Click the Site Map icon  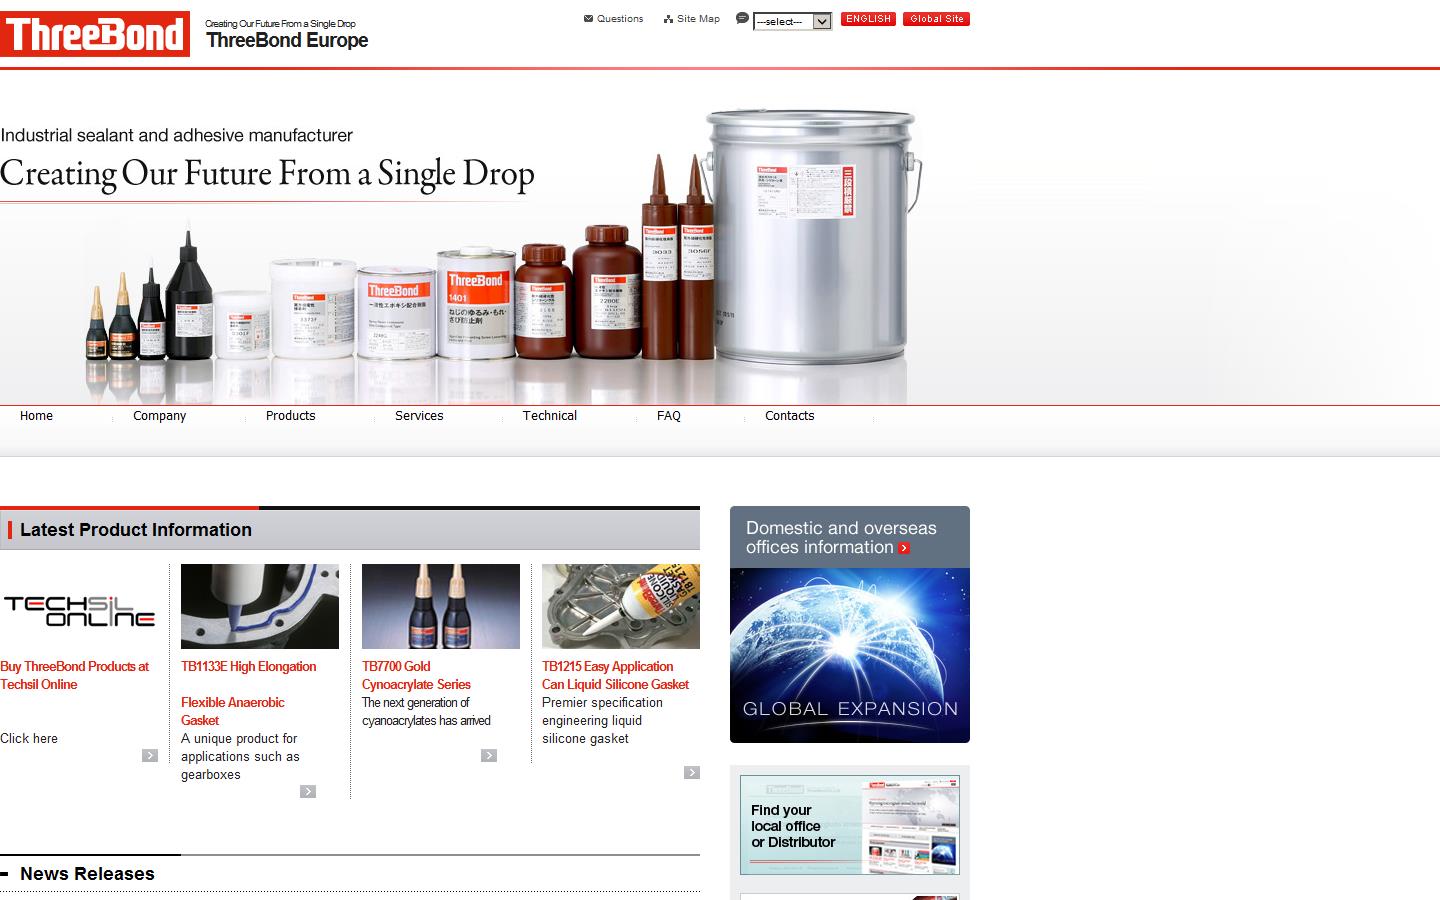(666, 18)
